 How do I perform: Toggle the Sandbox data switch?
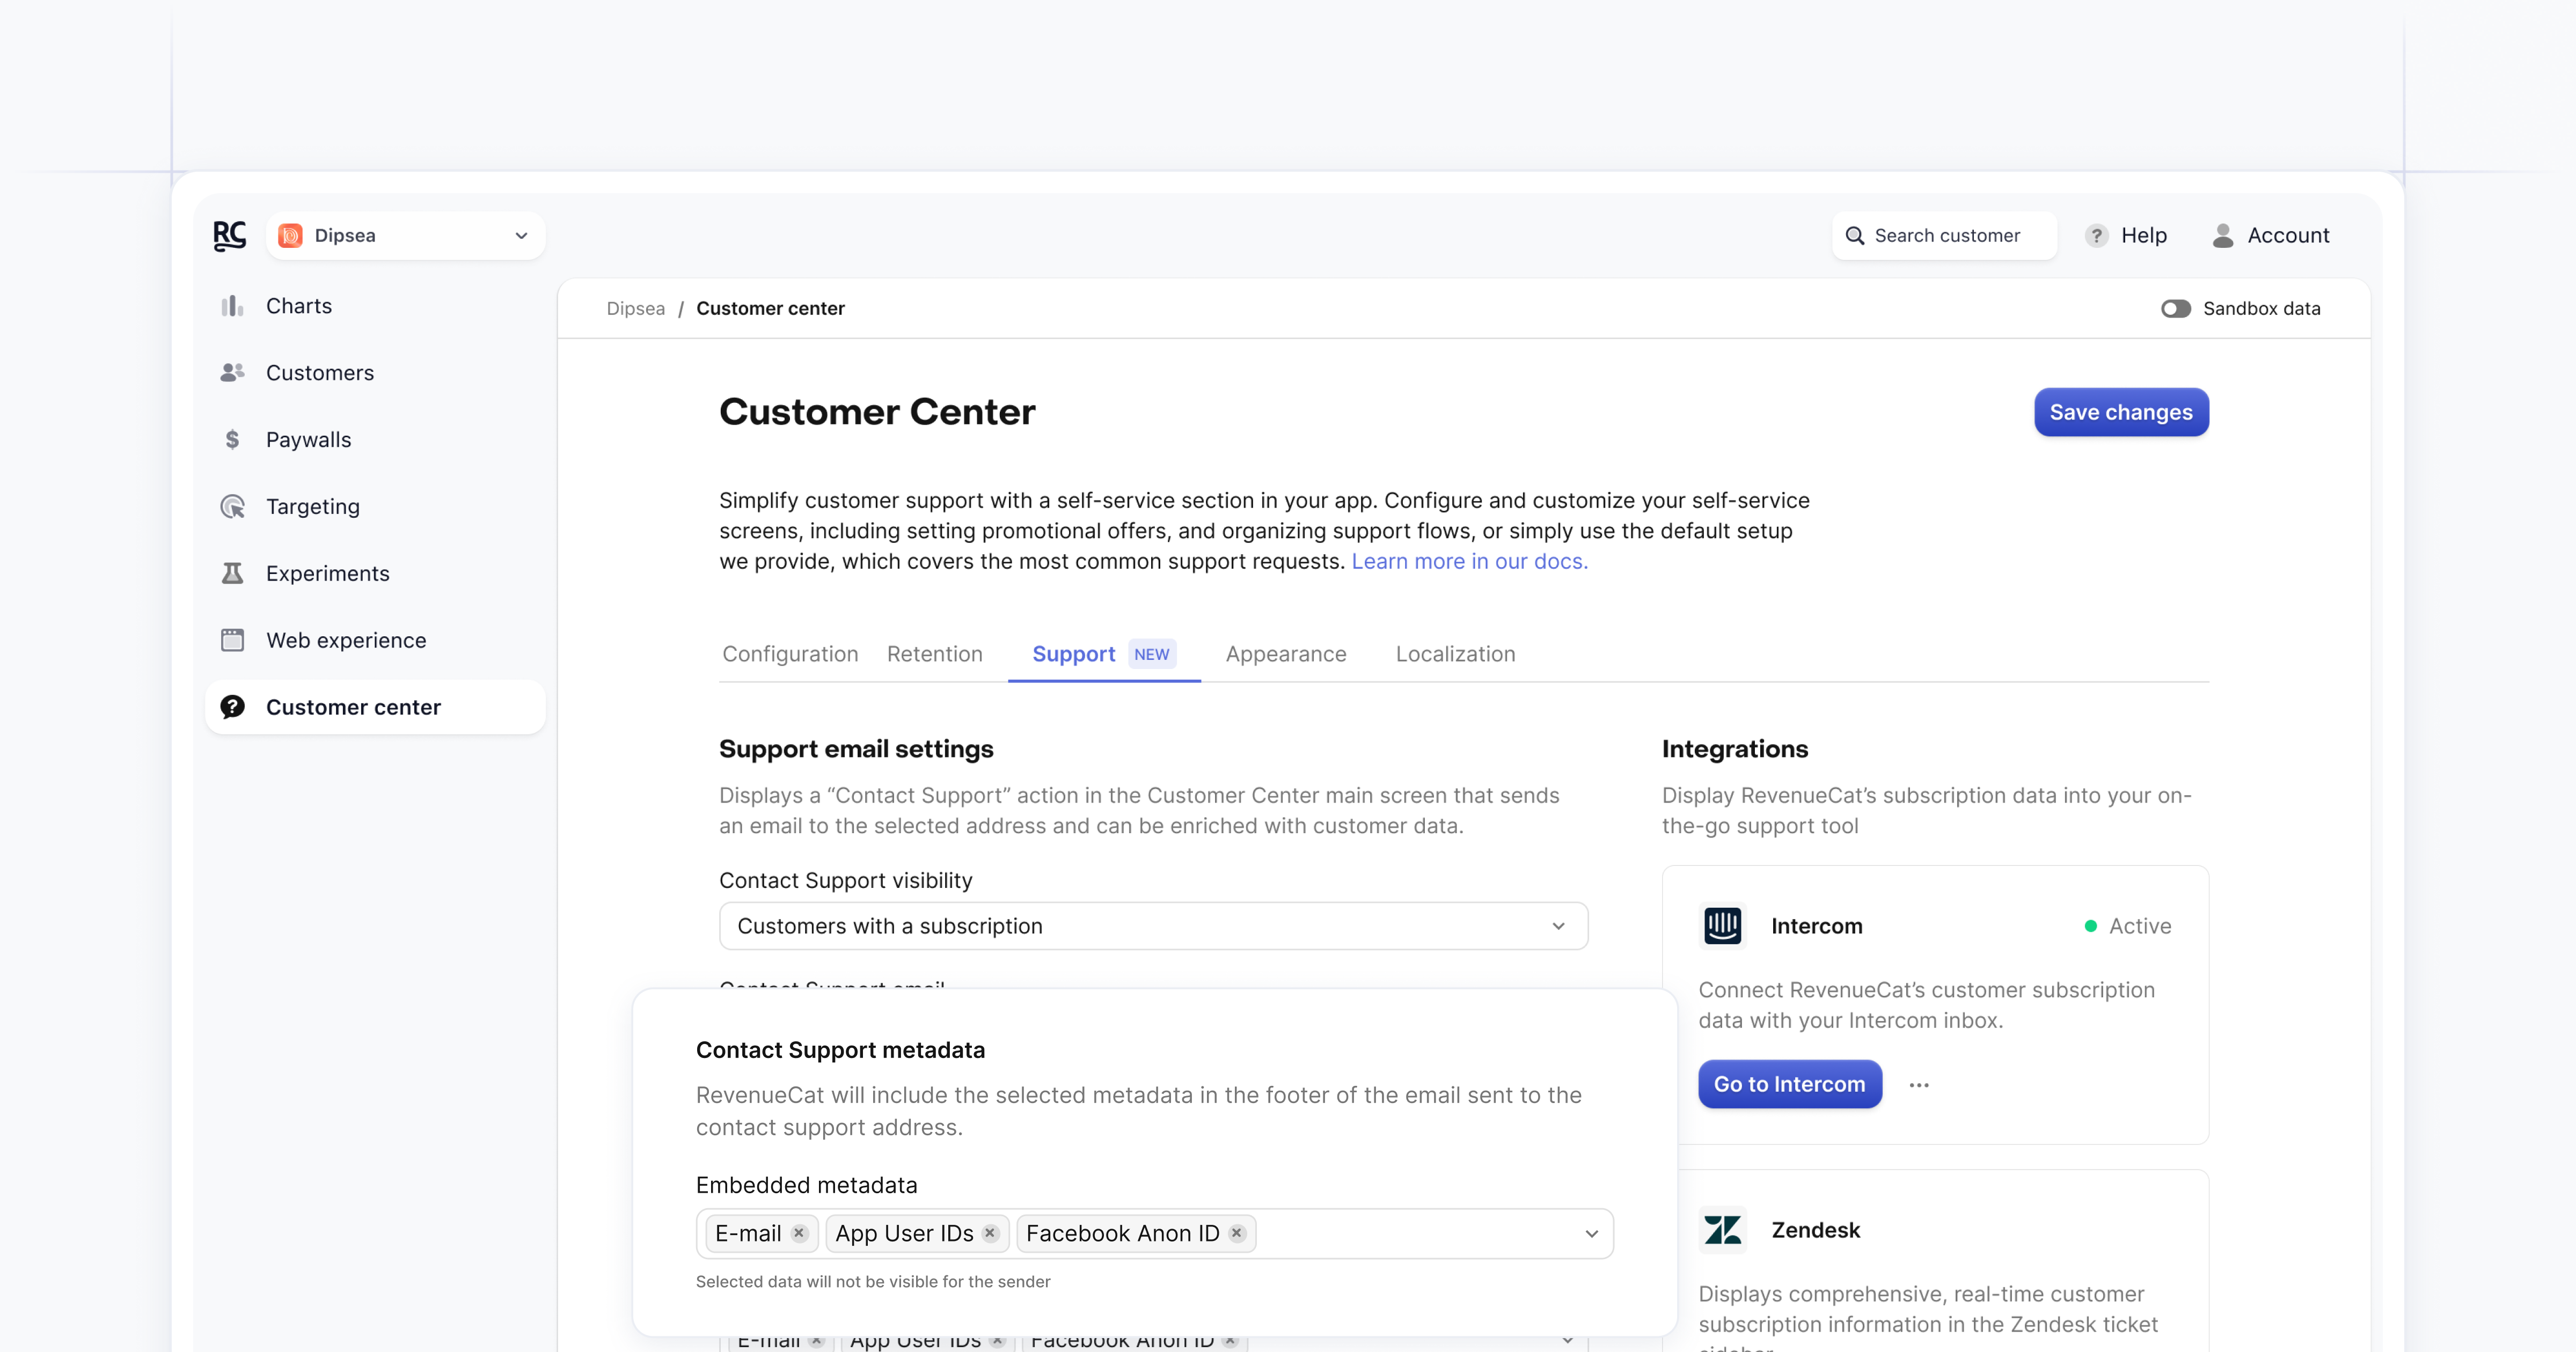coord(2175,309)
